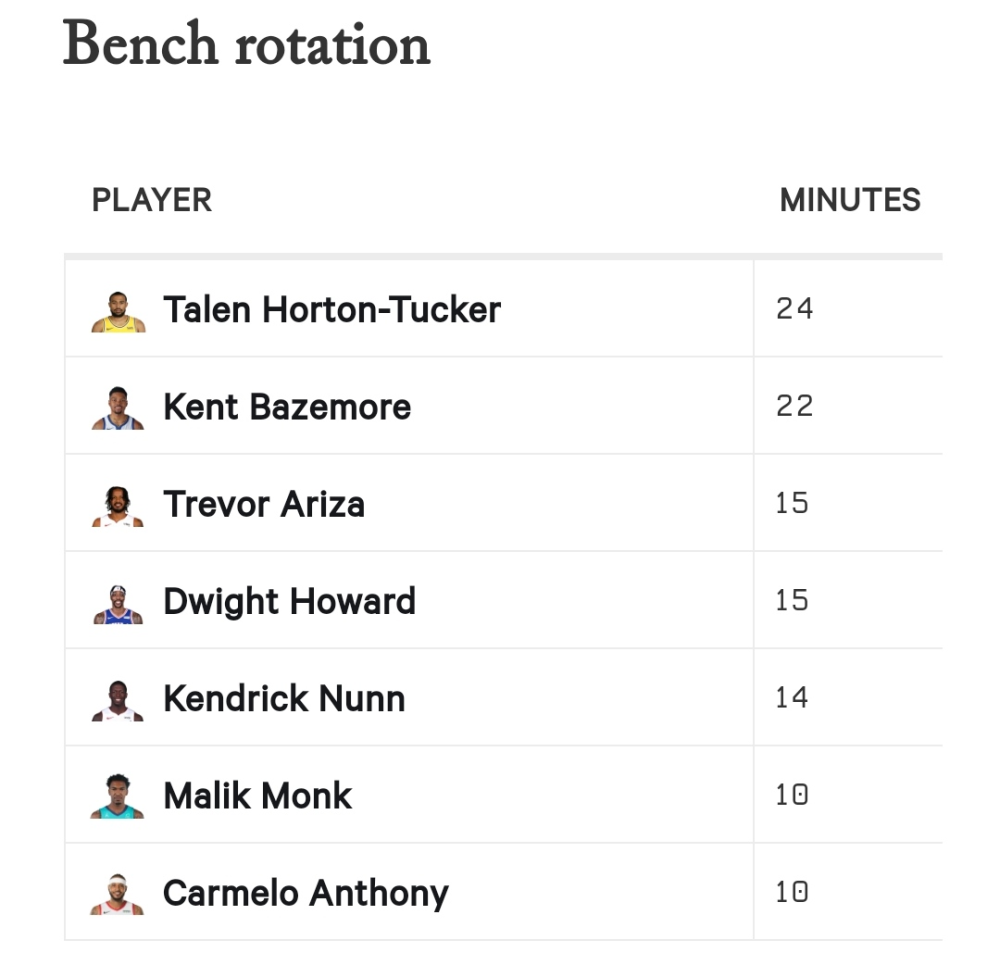The height and width of the screenshot is (965, 1000).
Task: Select the Trevor Ariza name text
Action: tap(264, 504)
